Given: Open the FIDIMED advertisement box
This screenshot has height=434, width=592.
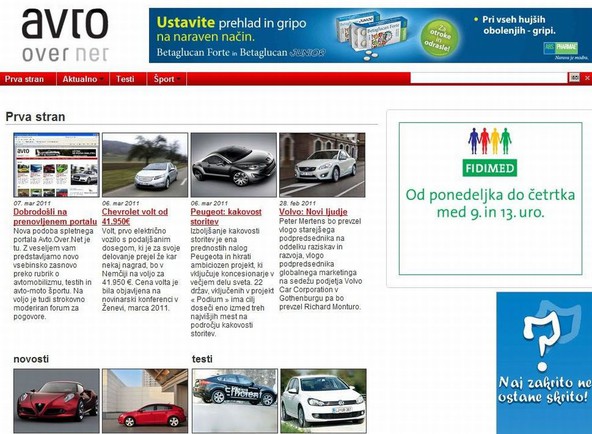Looking at the screenshot, I should pos(490,199).
